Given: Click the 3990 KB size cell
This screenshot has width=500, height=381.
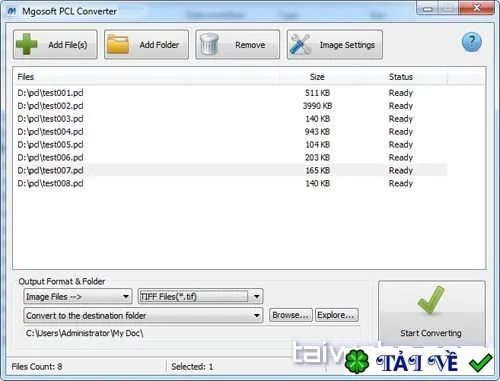Looking at the screenshot, I should click(318, 106).
